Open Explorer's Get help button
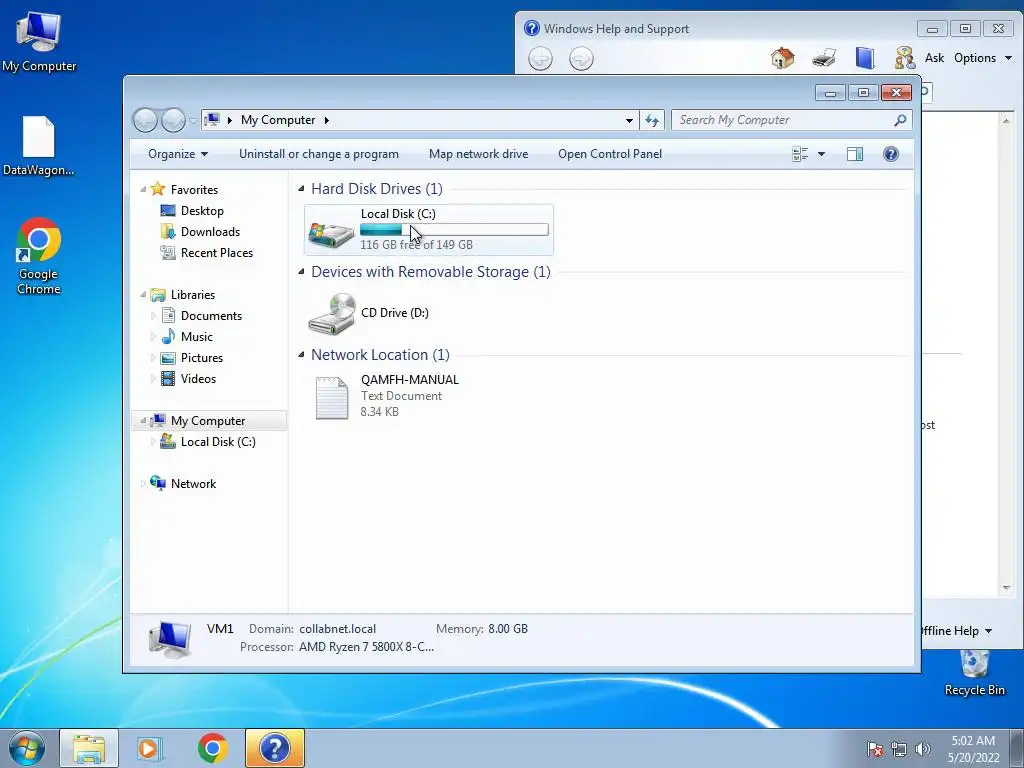1024x768 pixels. coord(891,154)
